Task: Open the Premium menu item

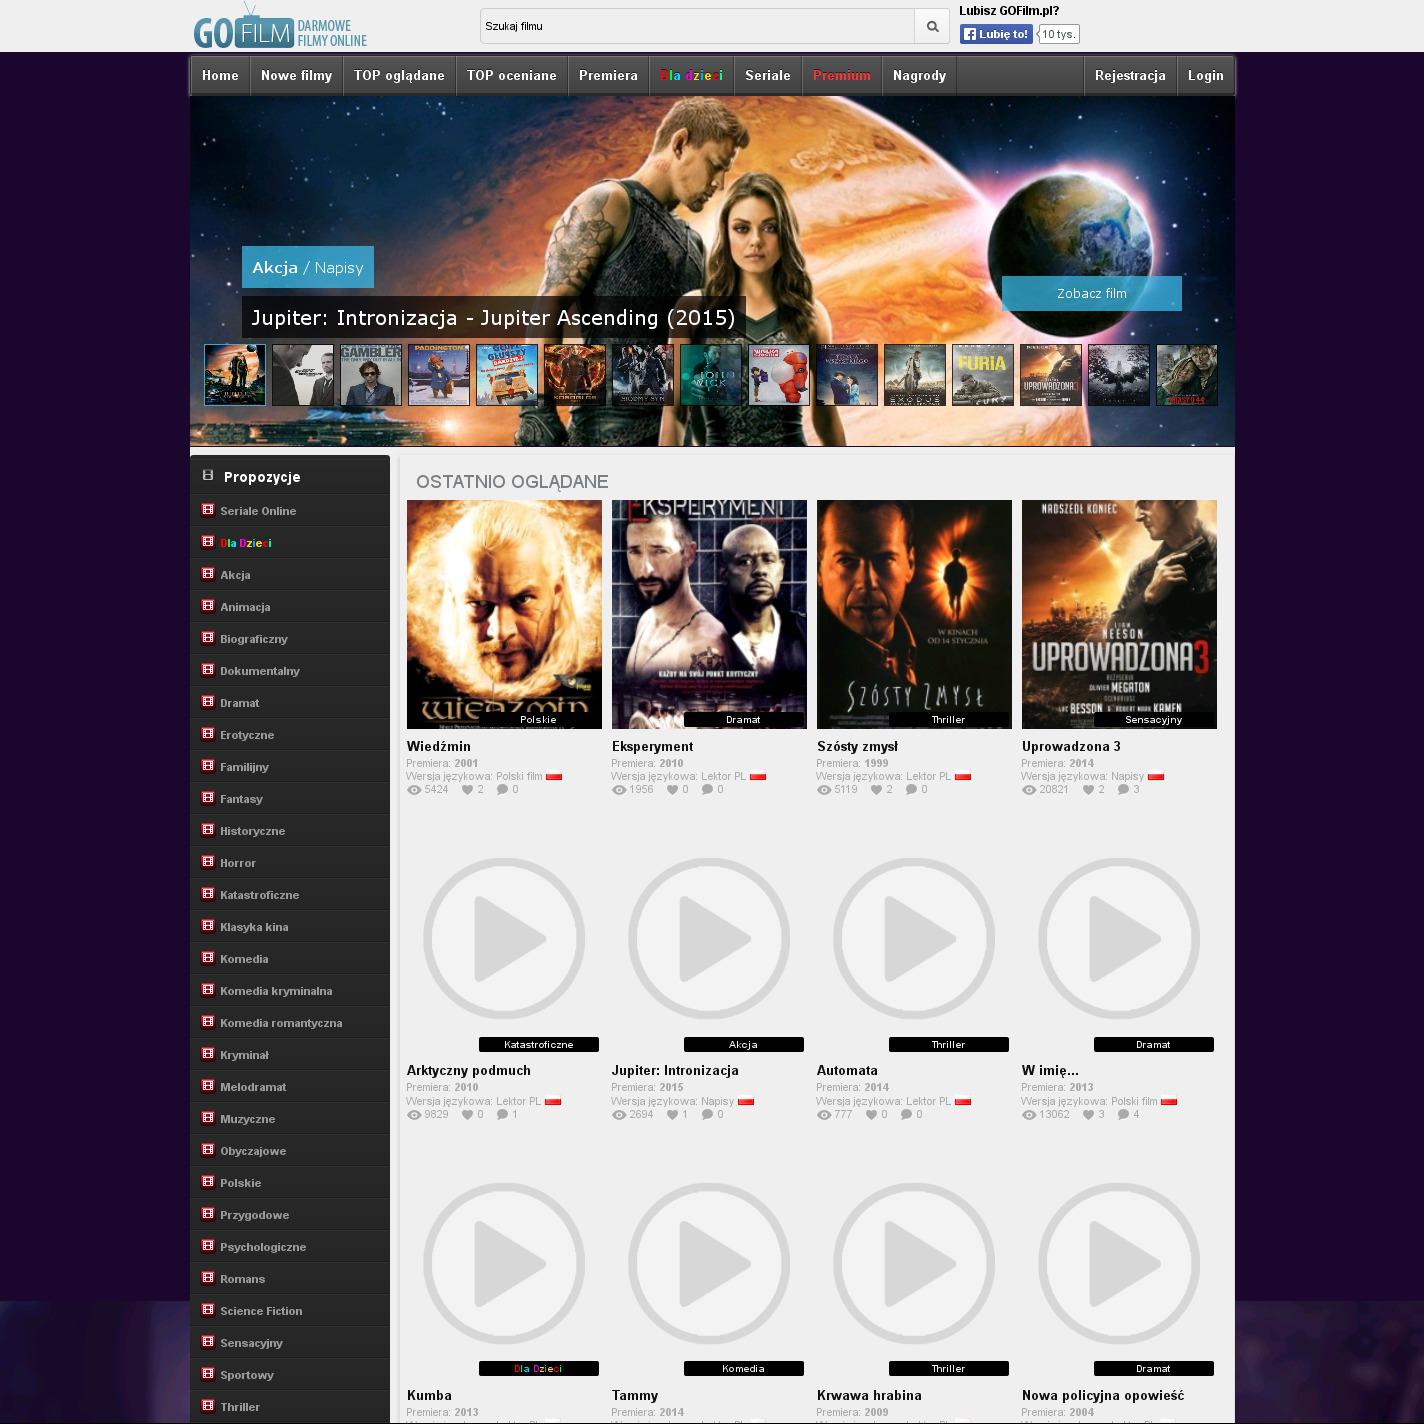Action: pos(841,76)
